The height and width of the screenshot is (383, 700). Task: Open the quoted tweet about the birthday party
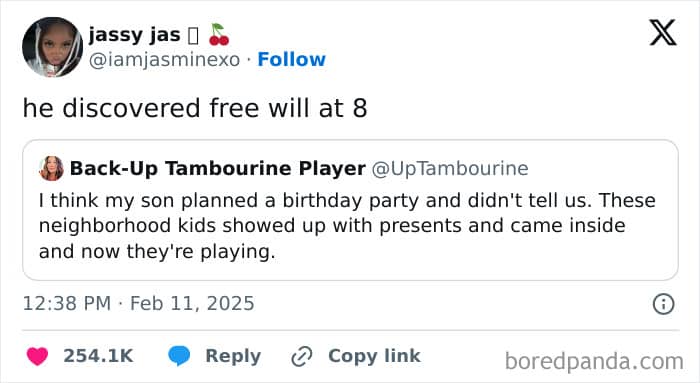(350, 210)
